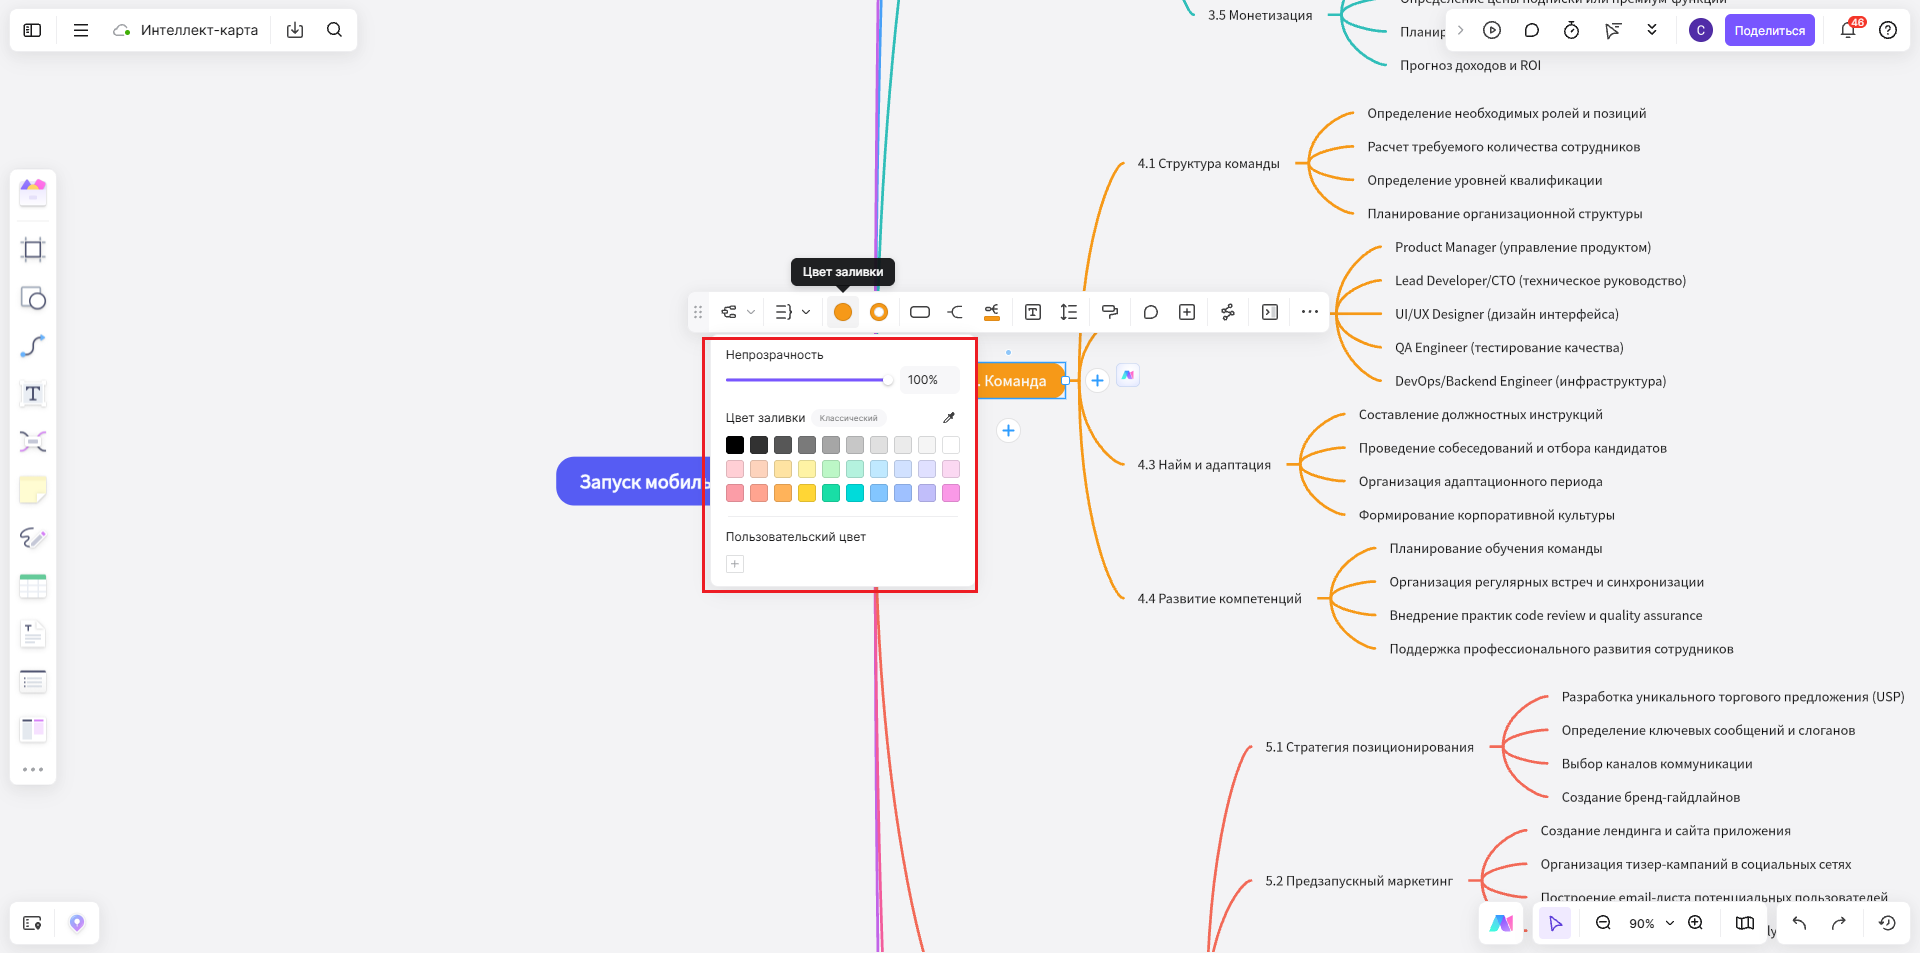
Task: Toggle the left sidebar panel icon
Action: (32, 30)
